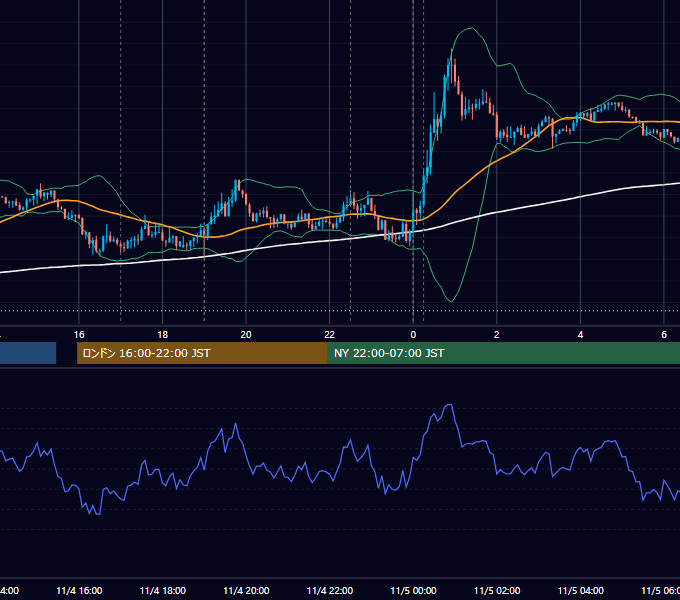Click the 11/5 00:00 date label
The width and height of the screenshot is (680, 600).
[413, 590]
